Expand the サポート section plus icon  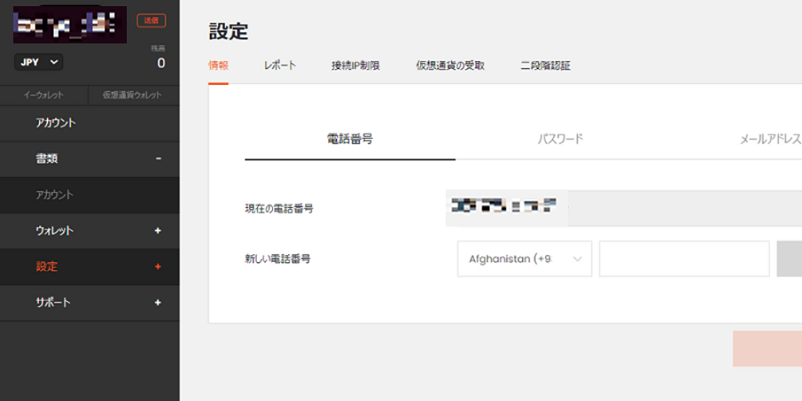pyautogui.click(x=158, y=302)
